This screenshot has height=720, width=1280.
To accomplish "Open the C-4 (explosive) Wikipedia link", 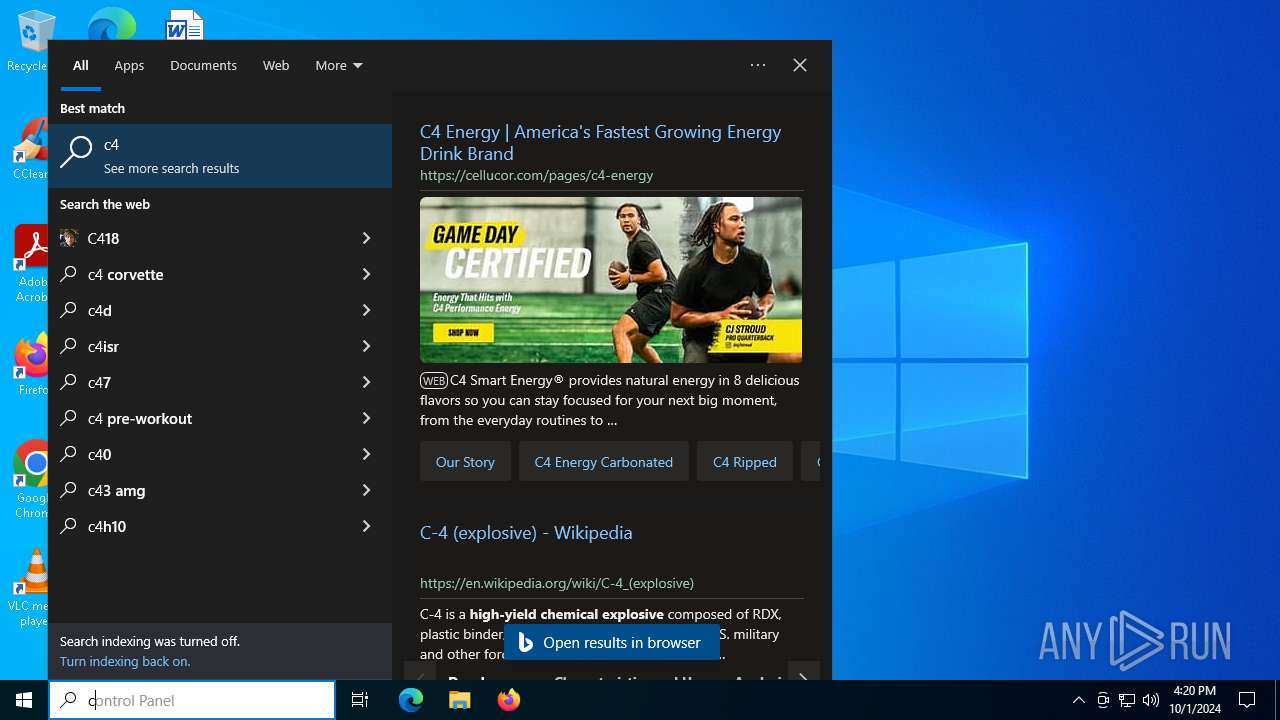I will click(526, 533).
